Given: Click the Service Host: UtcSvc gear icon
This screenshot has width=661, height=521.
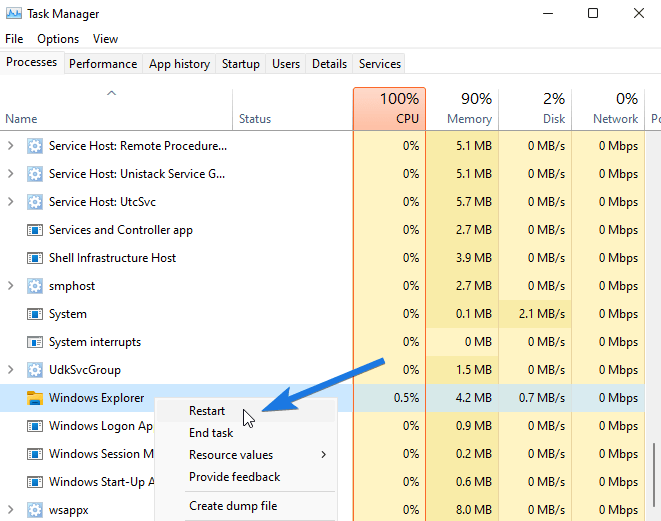Looking at the screenshot, I should tap(35, 202).
